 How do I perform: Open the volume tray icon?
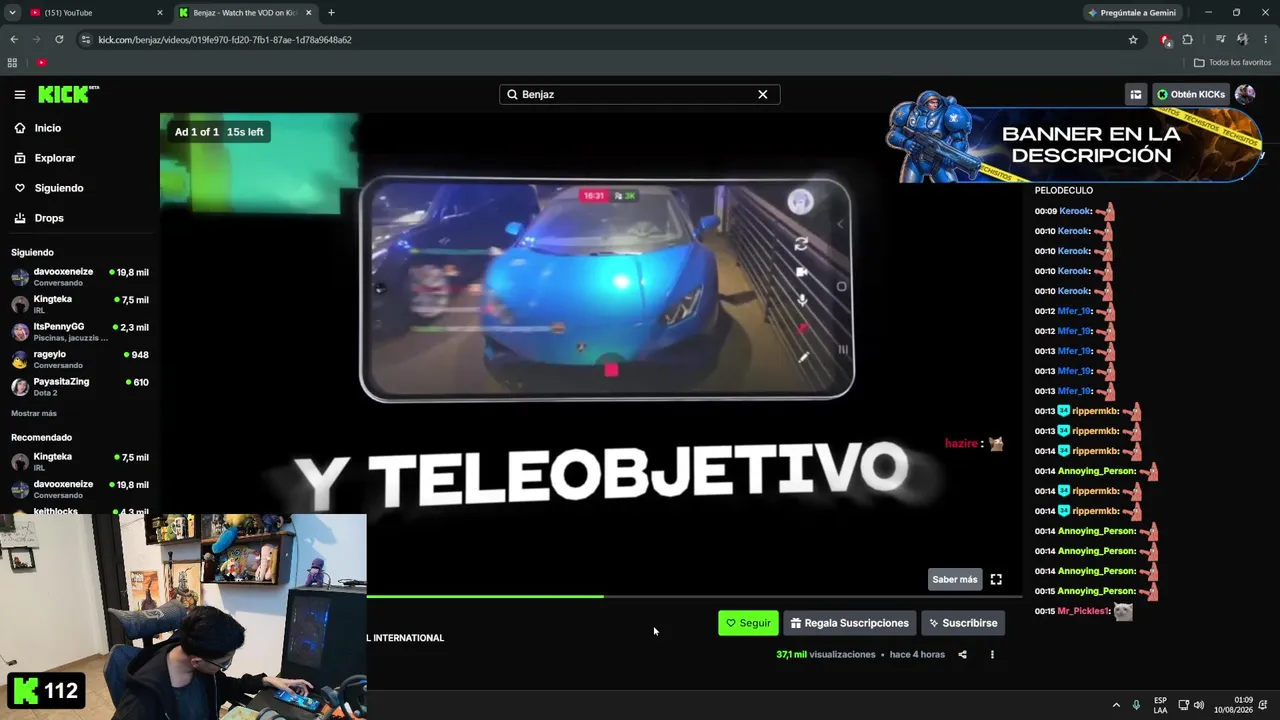[x=1199, y=705]
